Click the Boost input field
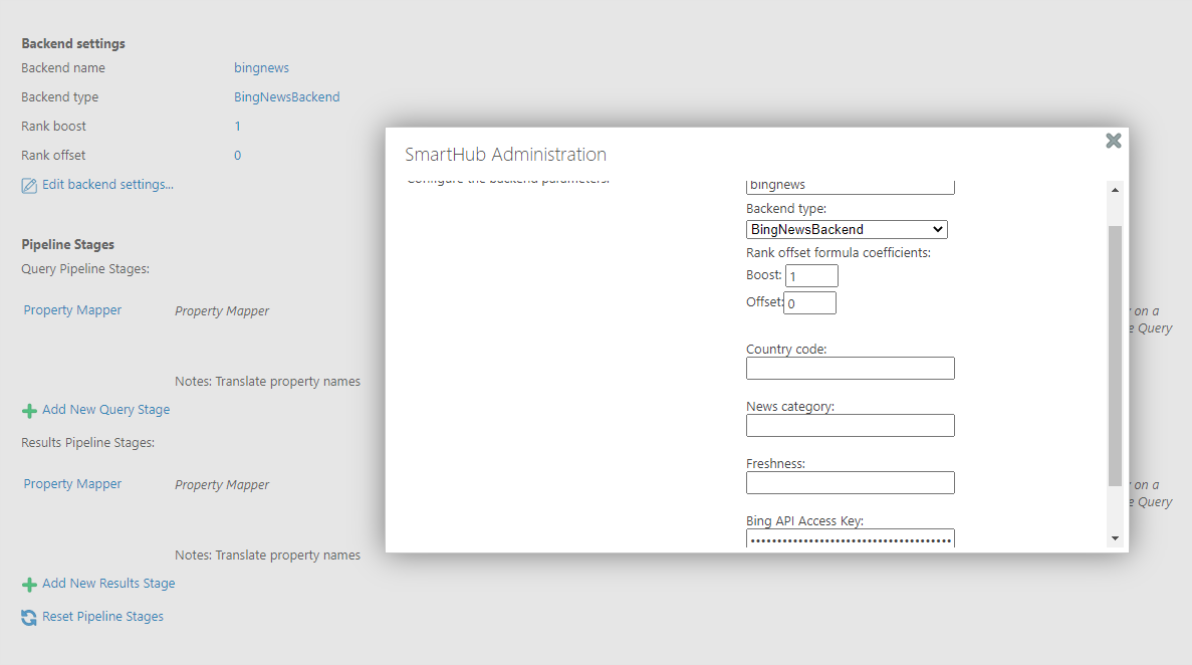 coord(811,276)
